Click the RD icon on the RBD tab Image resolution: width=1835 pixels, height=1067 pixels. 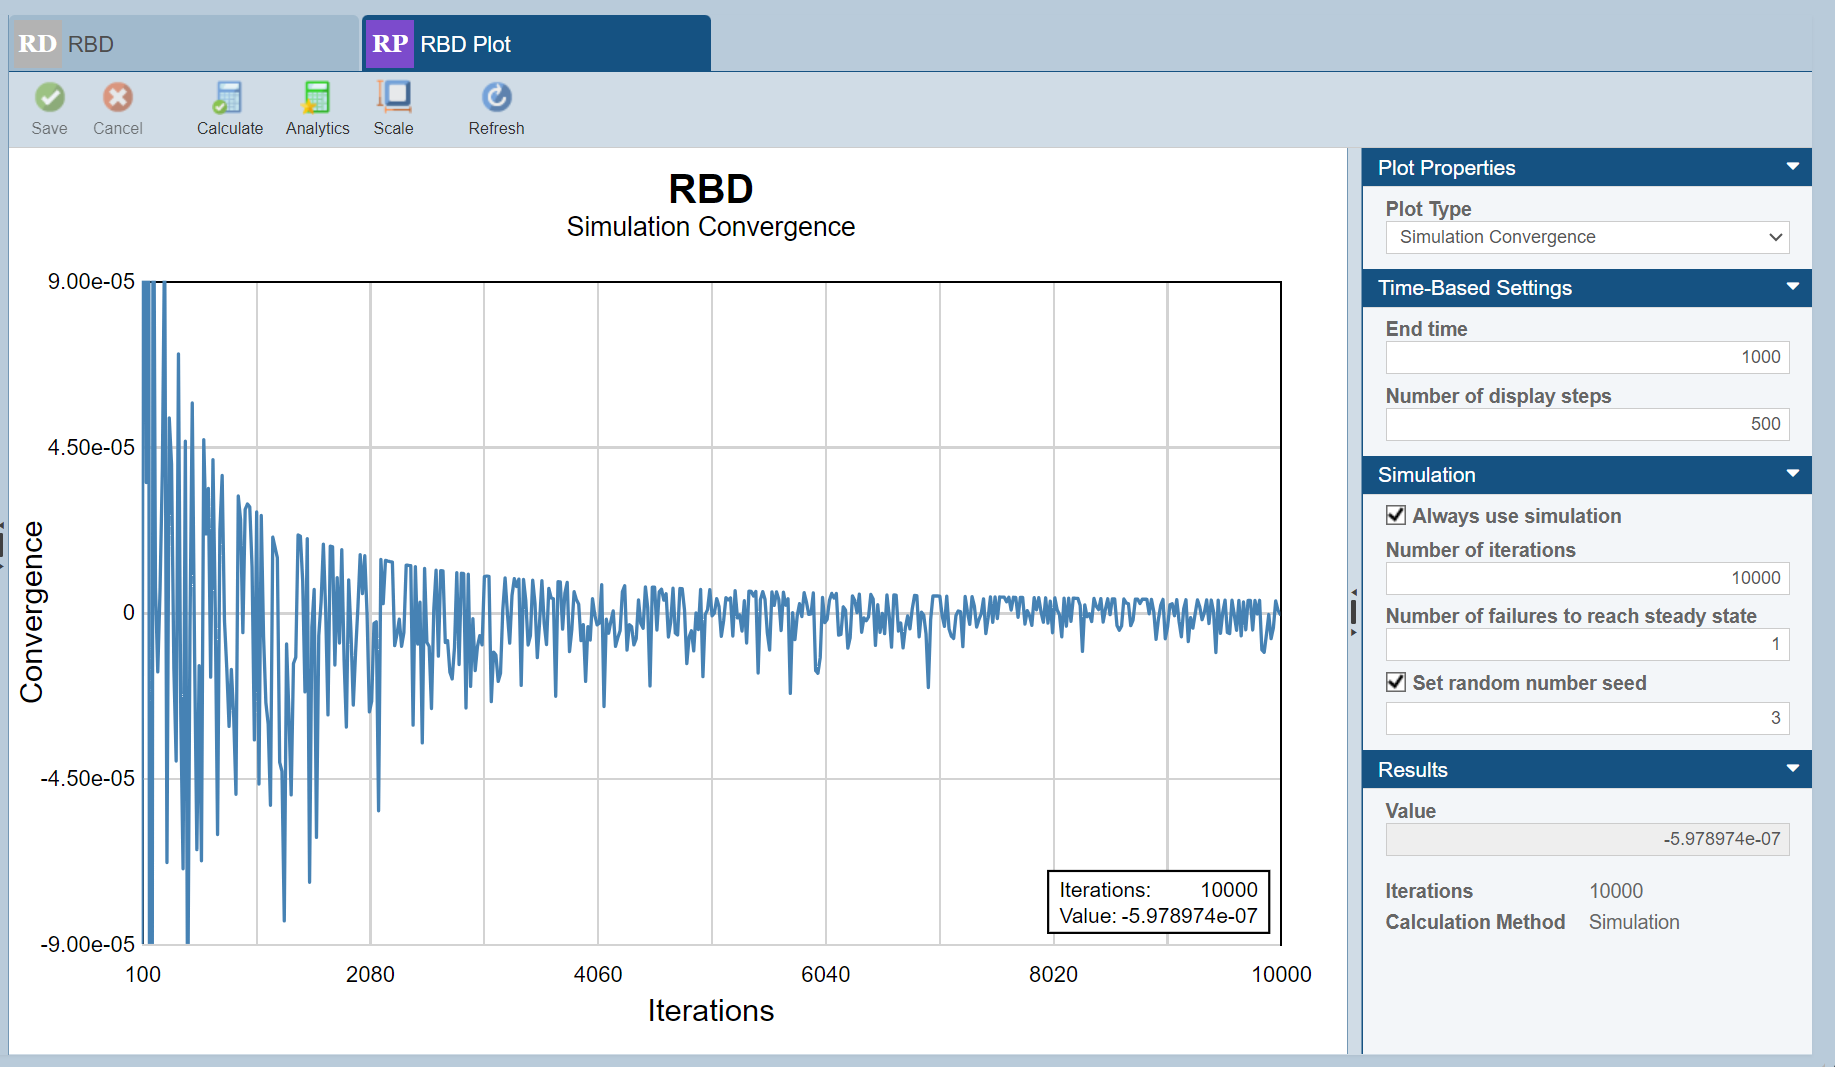click(x=36, y=43)
